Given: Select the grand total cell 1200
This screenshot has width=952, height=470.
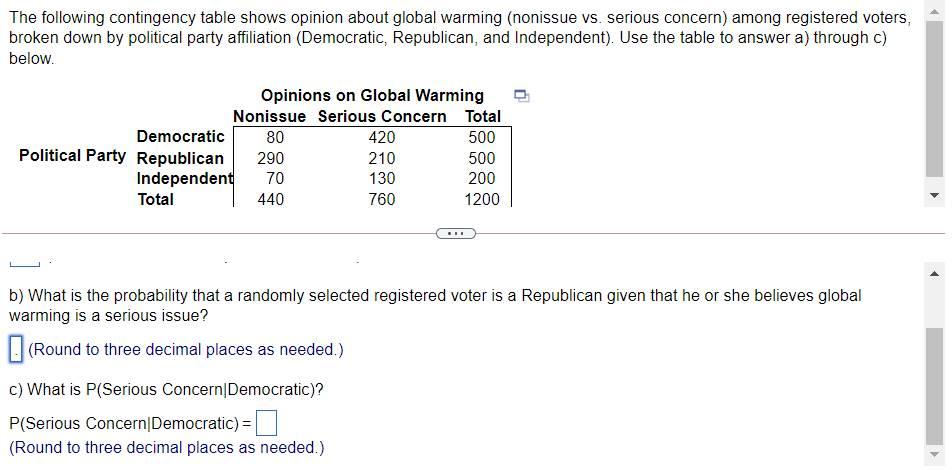Looking at the screenshot, I should [x=482, y=199].
